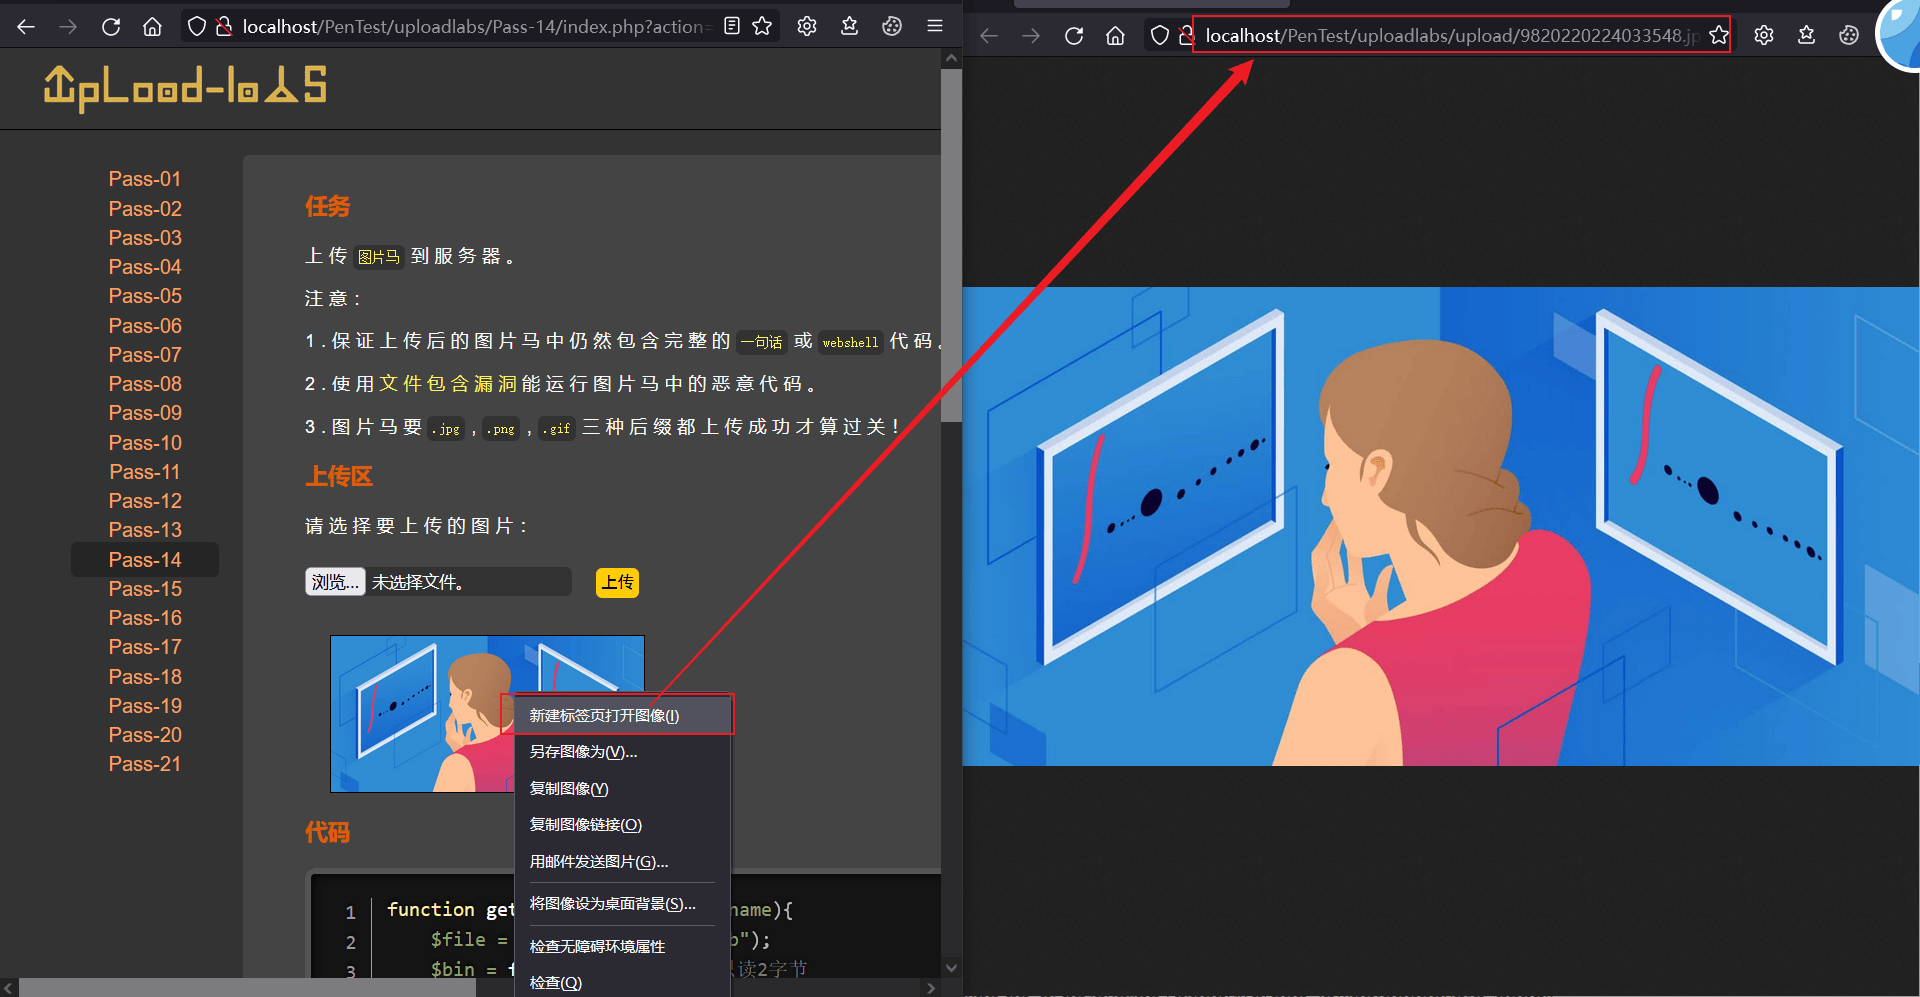
Task: Open Pass-13 in the sidebar
Action: [x=145, y=530]
